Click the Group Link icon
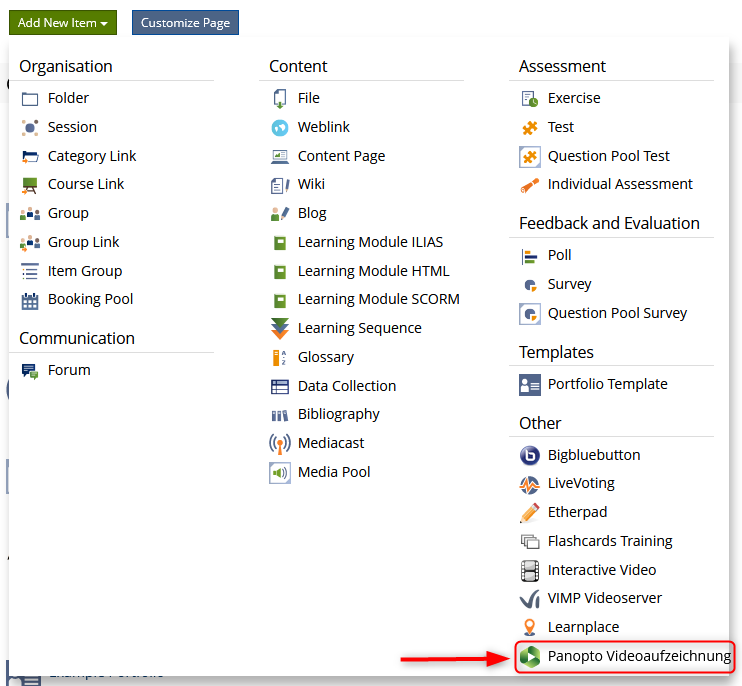 point(30,243)
